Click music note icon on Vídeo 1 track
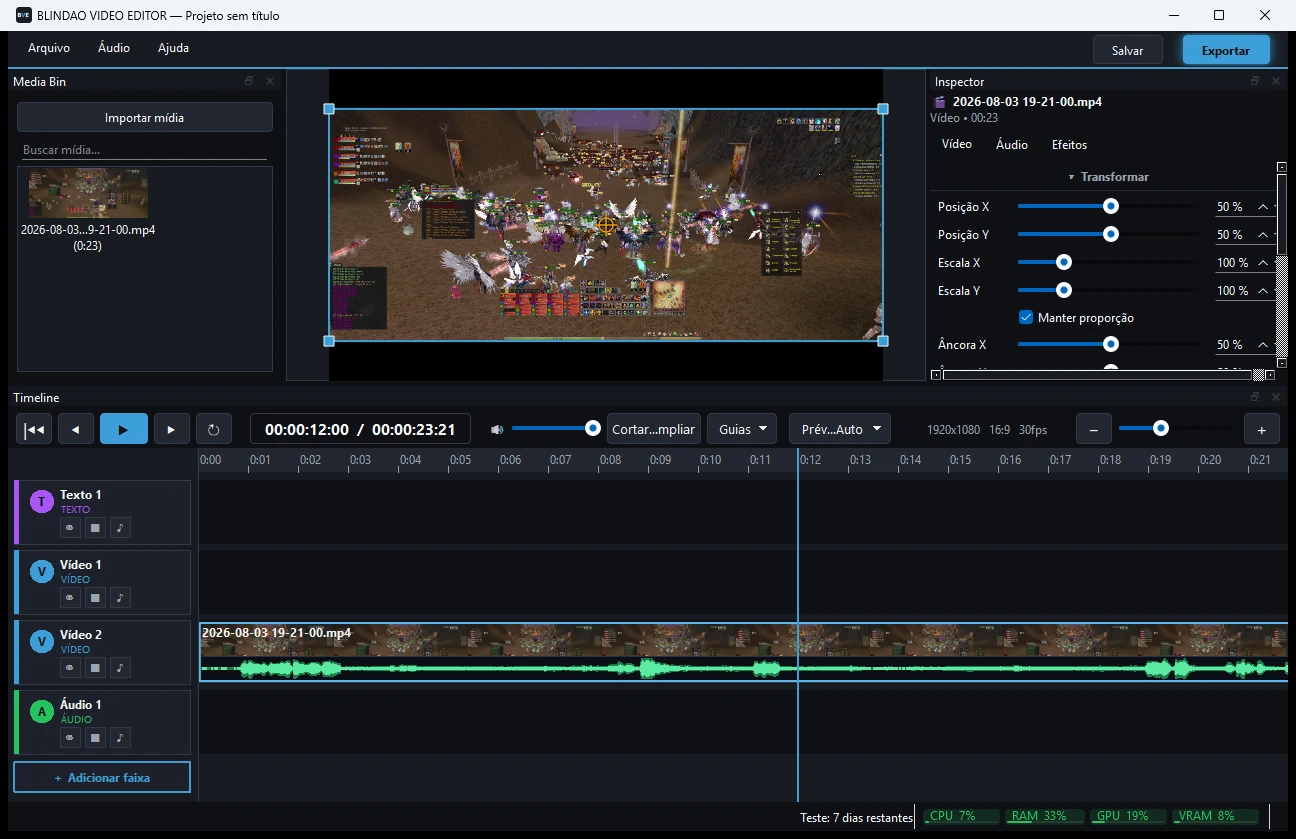The image size is (1296, 839). pos(120,598)
